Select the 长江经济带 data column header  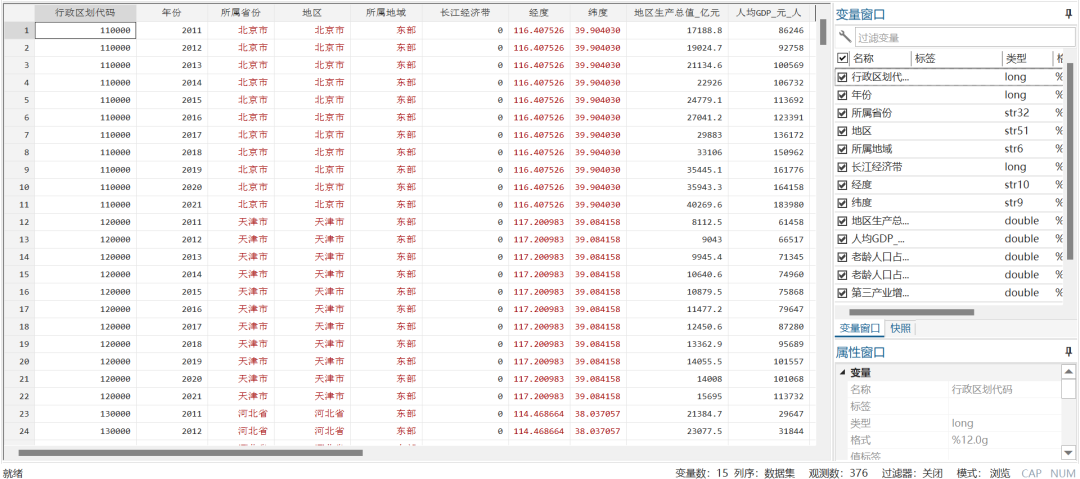(x=465, y=12)
